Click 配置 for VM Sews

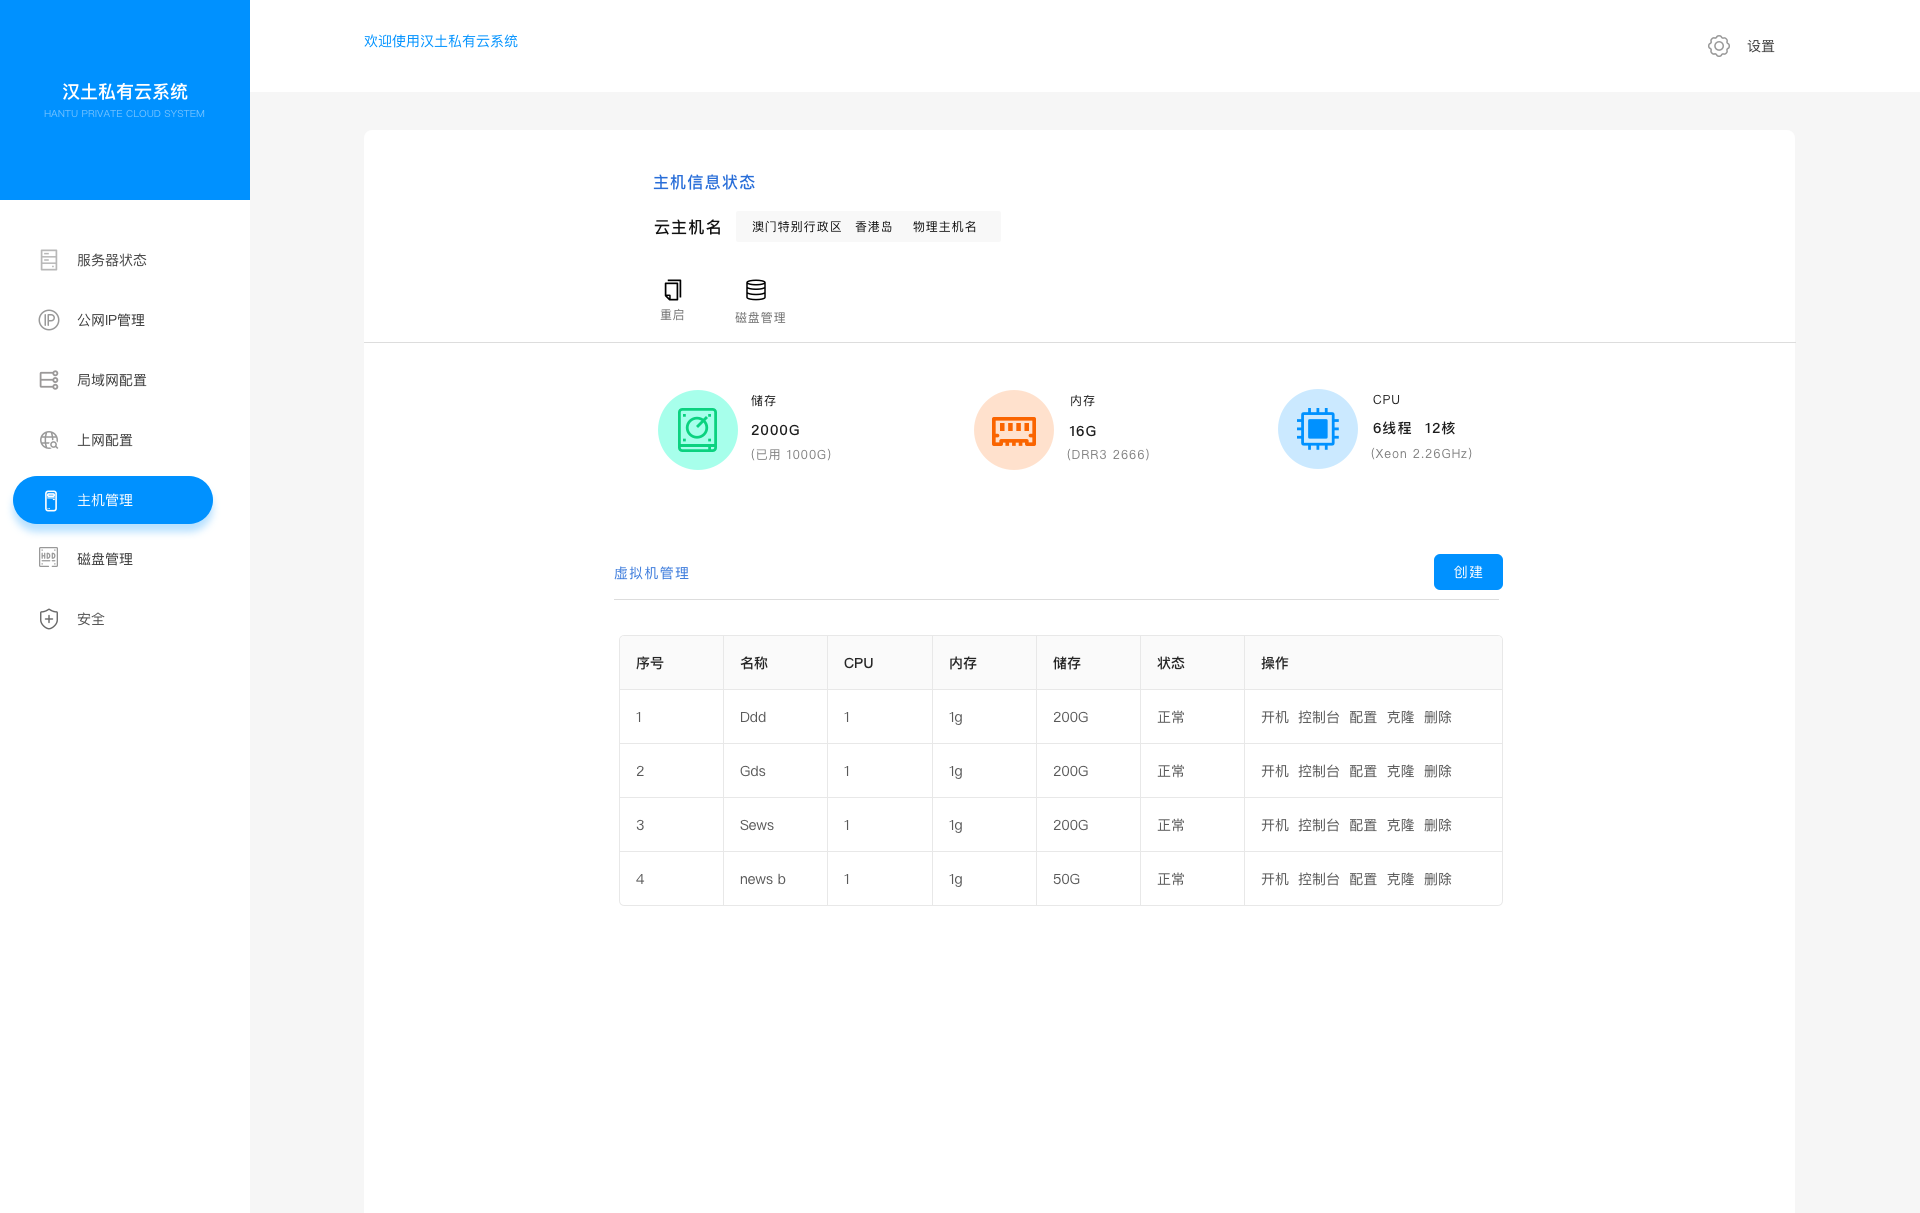(x=1363, y=825)
